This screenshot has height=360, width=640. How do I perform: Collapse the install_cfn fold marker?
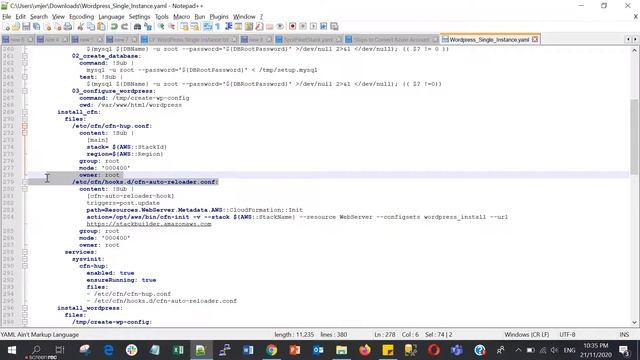pos(25,112)
